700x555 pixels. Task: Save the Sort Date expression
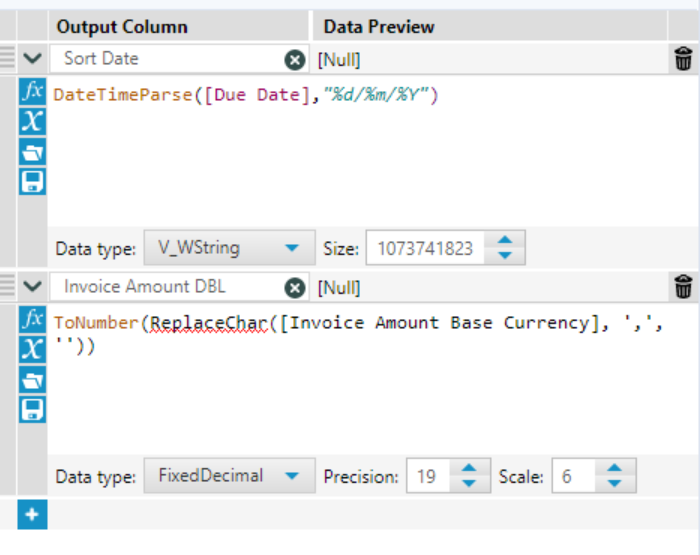[33, 181]
